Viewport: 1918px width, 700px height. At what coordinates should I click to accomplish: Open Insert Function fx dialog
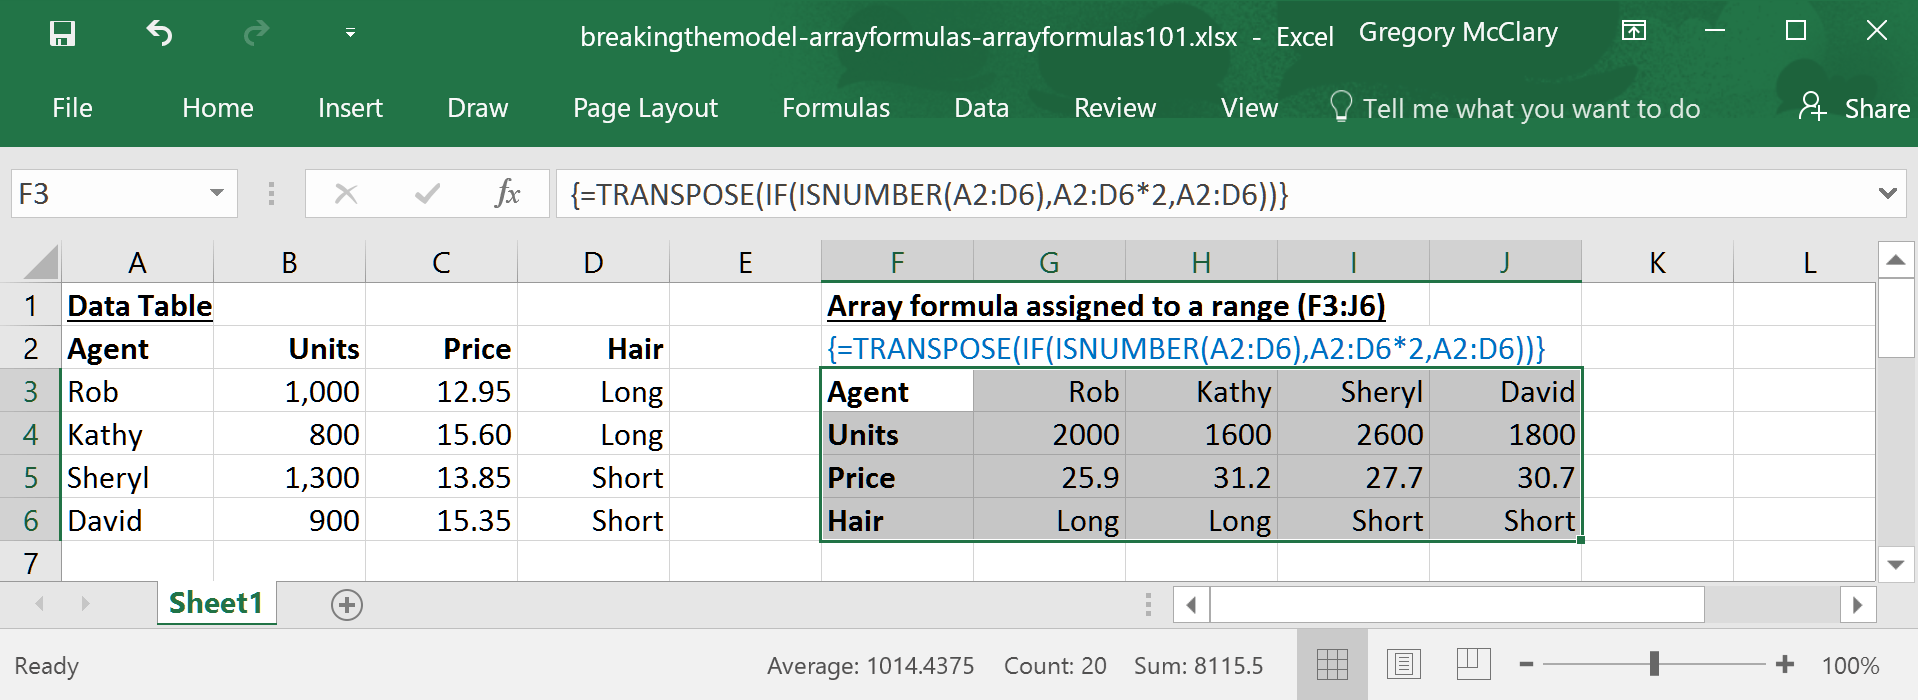click(x=508, y=193)
